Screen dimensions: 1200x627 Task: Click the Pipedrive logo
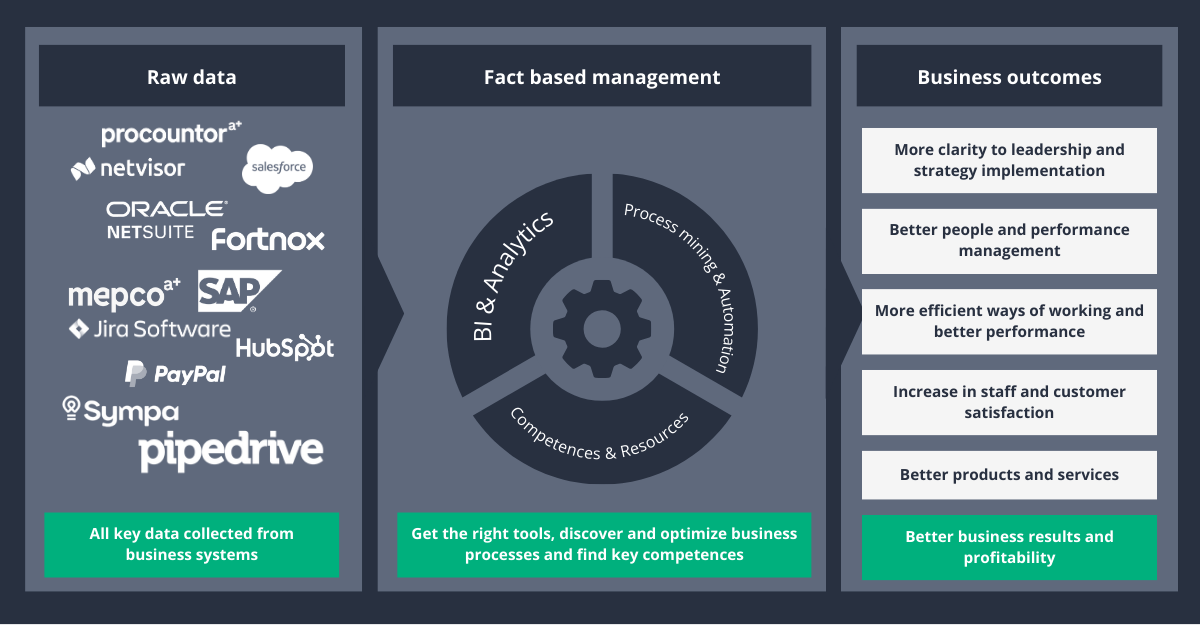click(x=229, y=451)
